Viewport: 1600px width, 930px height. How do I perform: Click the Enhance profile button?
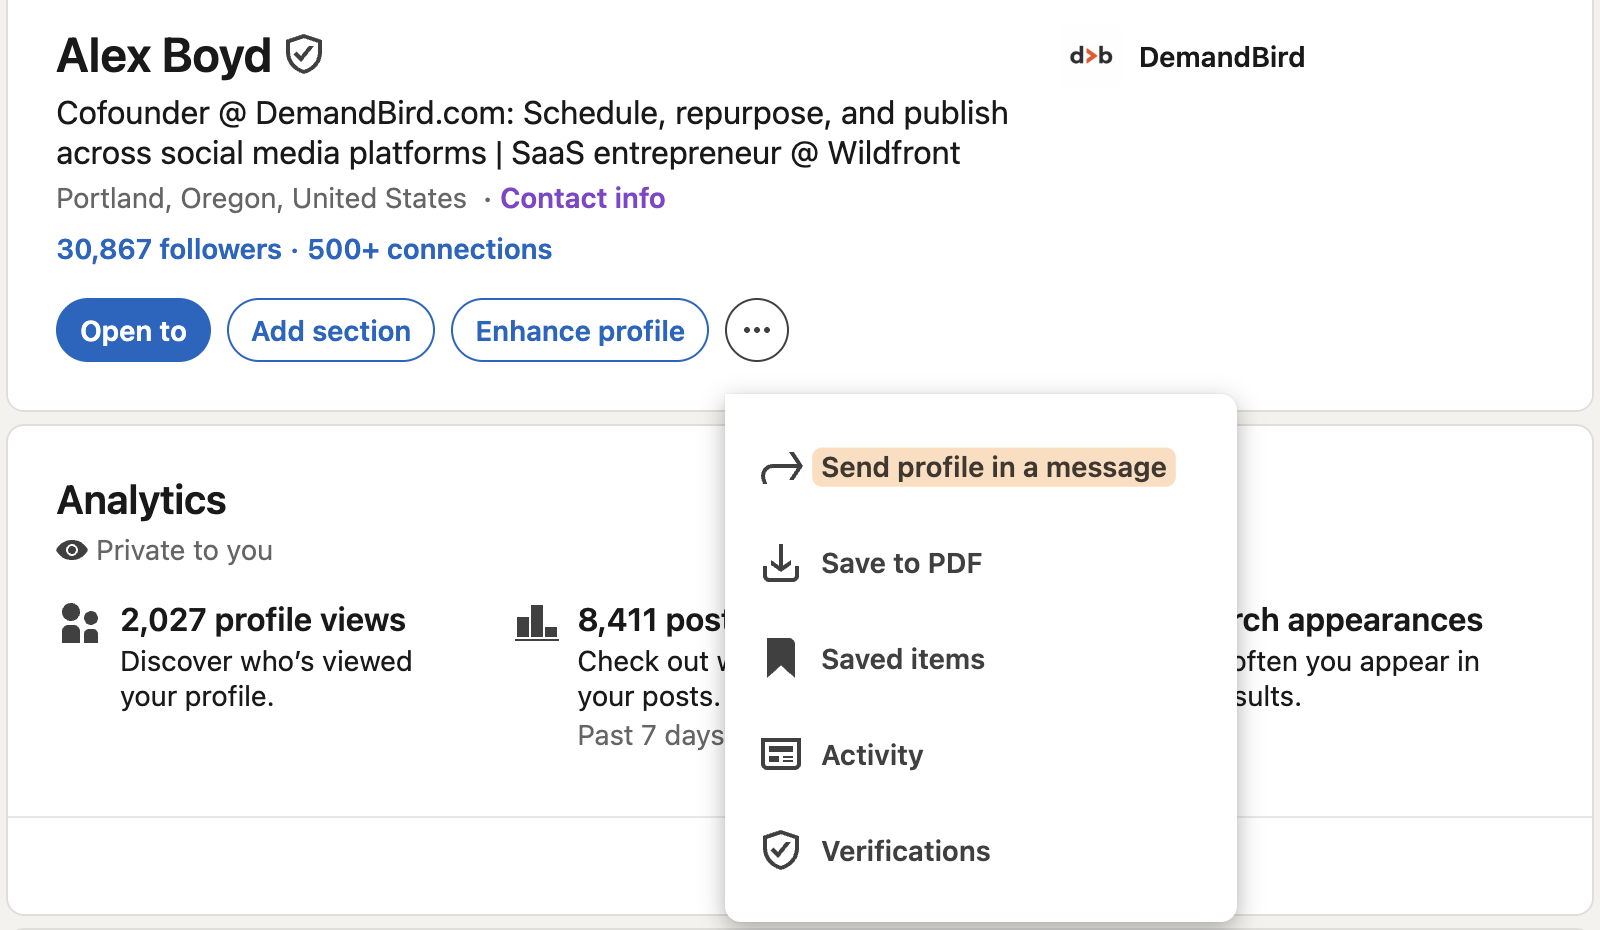pos(579,330)
